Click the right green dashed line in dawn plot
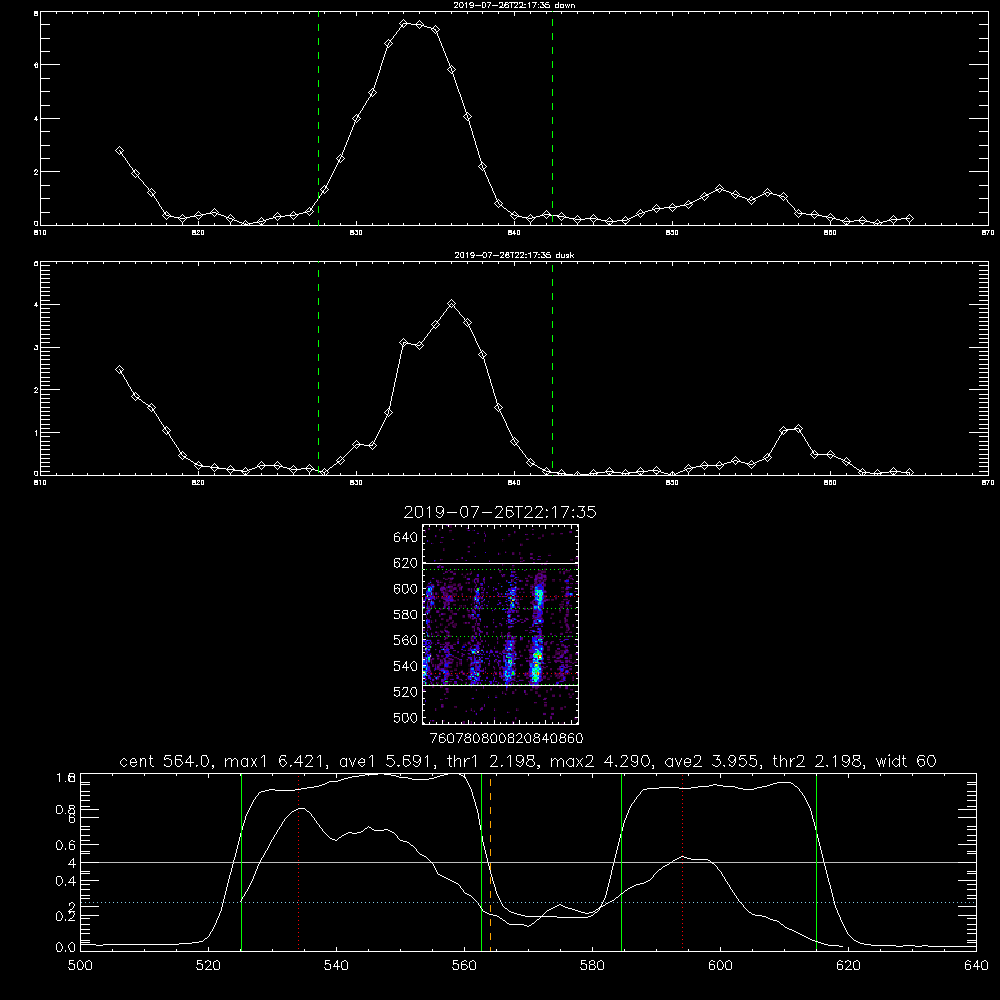The width and height of the screenshot is (1000, 1000). tap(552, 118)
